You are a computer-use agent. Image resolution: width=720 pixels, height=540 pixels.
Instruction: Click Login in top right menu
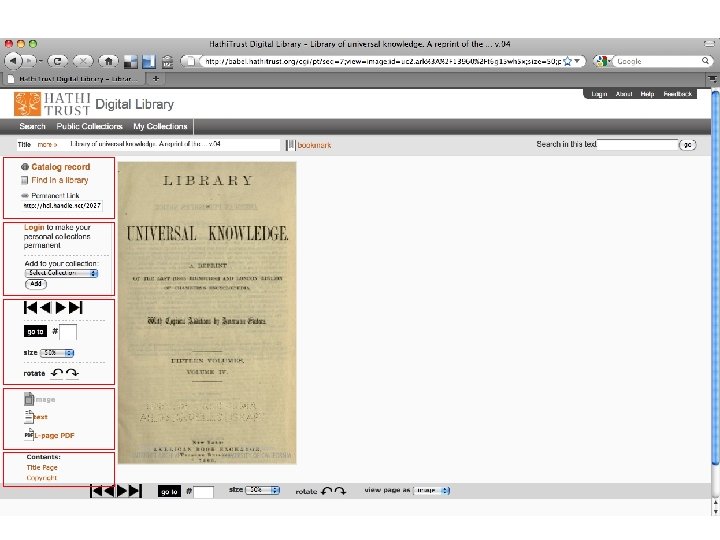[x=599, y=94]
